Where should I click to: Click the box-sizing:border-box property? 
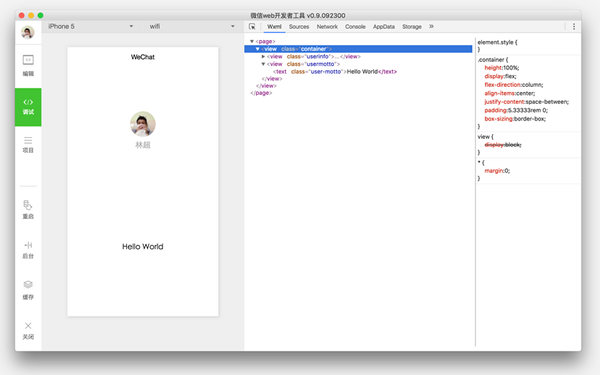(x=515, y=119)
